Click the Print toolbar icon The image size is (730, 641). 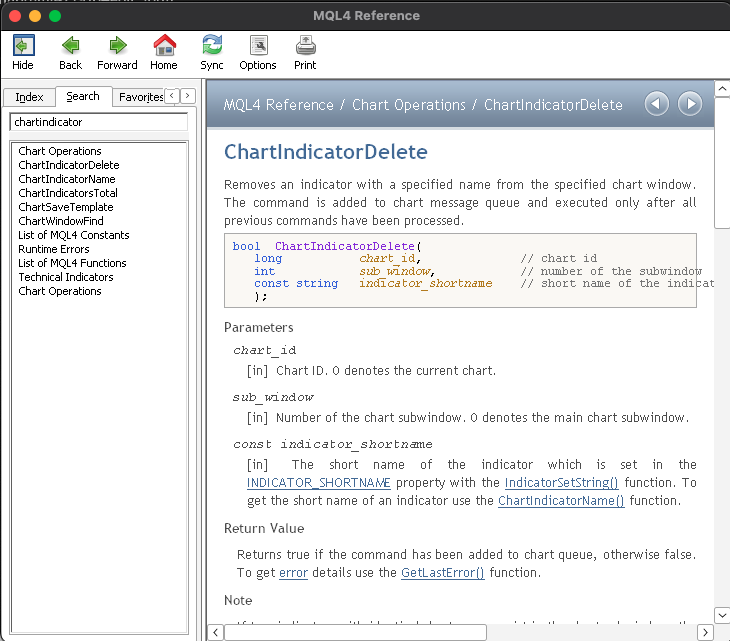[305, 52]
